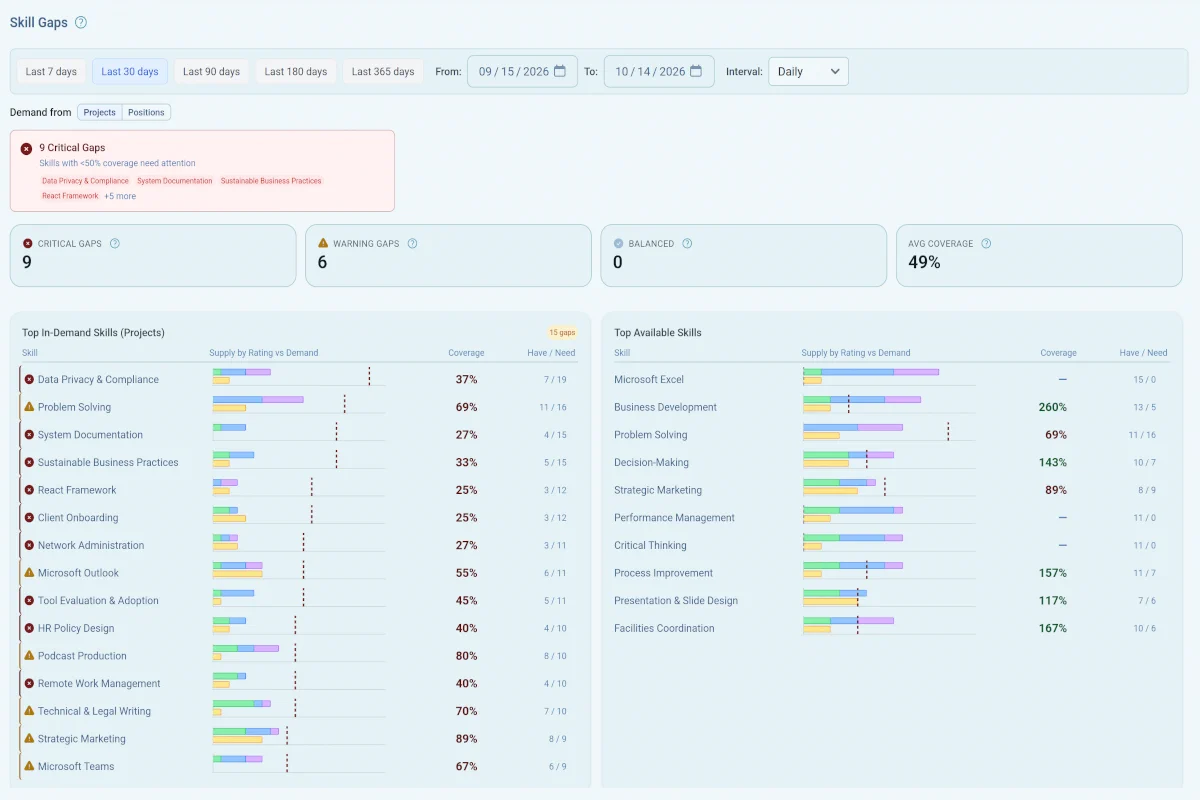
Task: Click the red error icon on 9 Critical Gaps alert
Action: pos(26,148)
